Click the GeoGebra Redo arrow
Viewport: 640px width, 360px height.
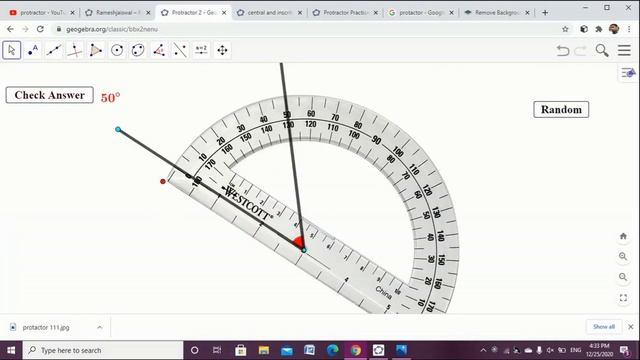click(580, 50)
